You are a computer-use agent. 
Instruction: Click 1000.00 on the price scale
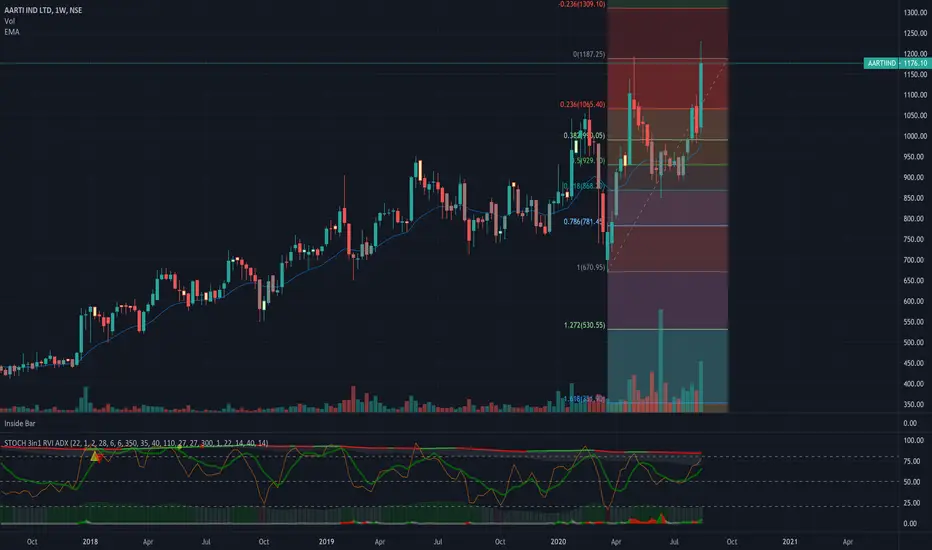pyautogui.click(x=915, y=136)
